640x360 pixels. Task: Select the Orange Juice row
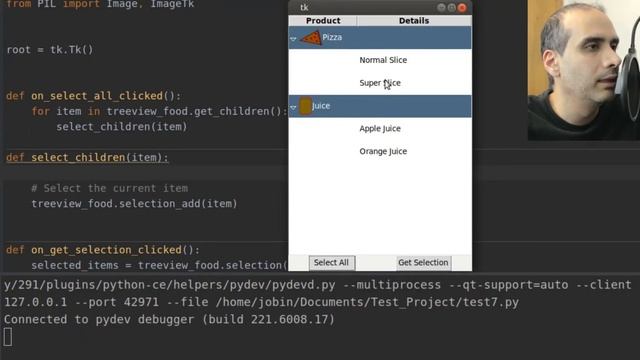[380, 151]
